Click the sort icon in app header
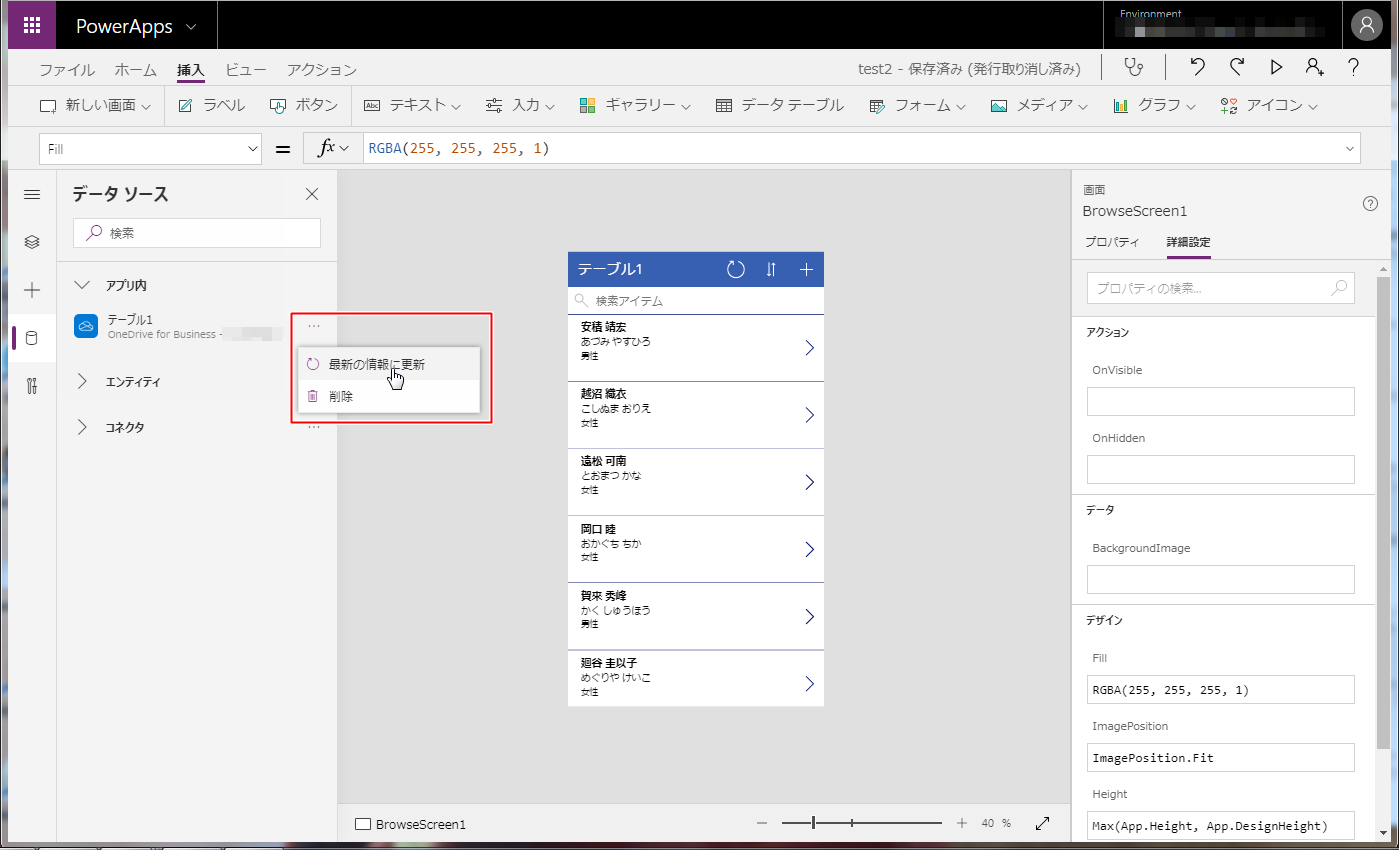 pyautogui.click(x=771, y=269)
